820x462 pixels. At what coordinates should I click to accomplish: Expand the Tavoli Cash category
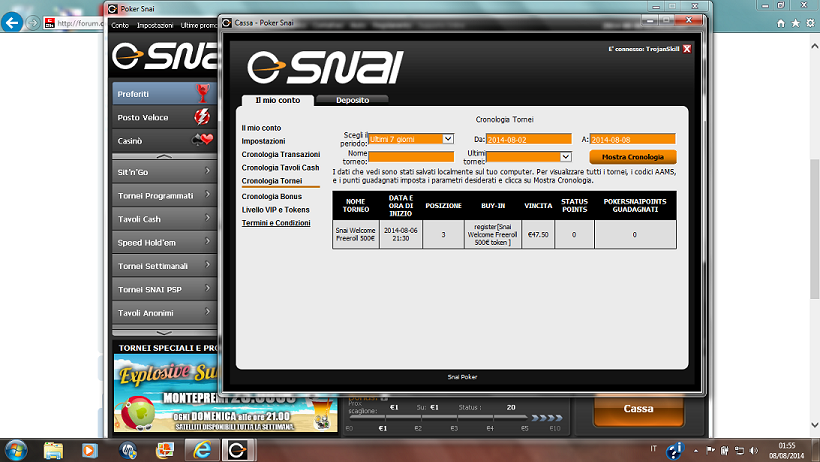tap(164, 219)
